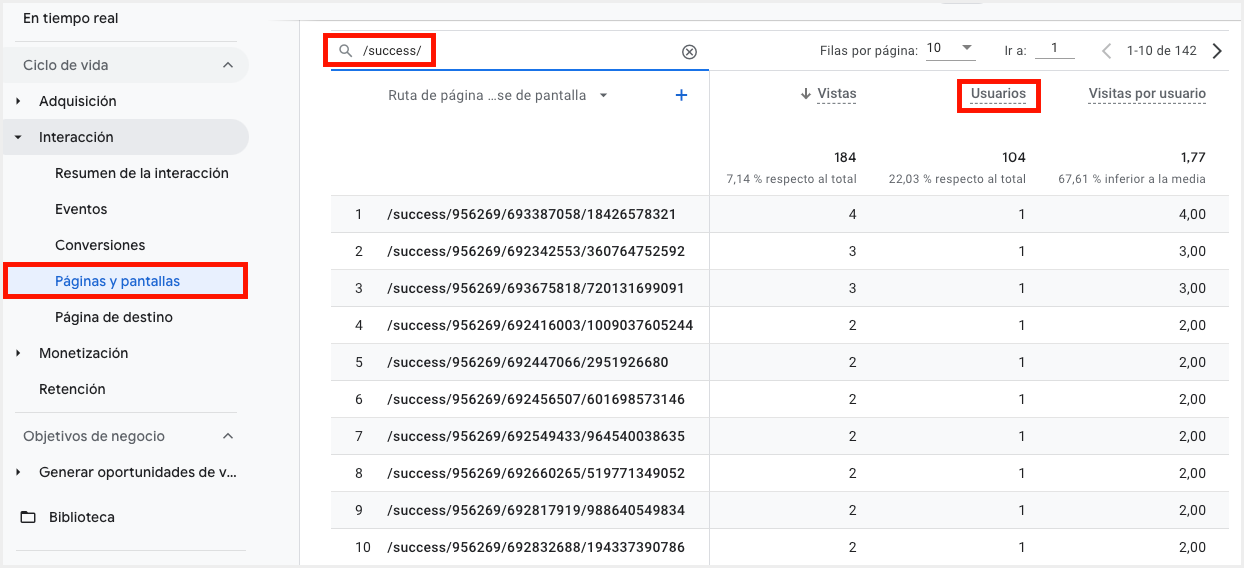The image size is (1244, 568).
Task: Sort by Visitas por usuario column
Action: click(x=1146, y=94)
